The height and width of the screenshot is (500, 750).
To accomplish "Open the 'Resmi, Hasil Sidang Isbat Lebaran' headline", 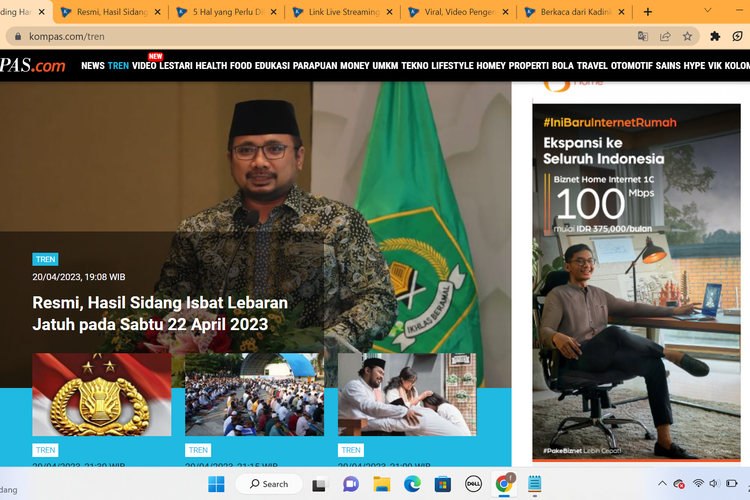I will (x=160, y=313).
